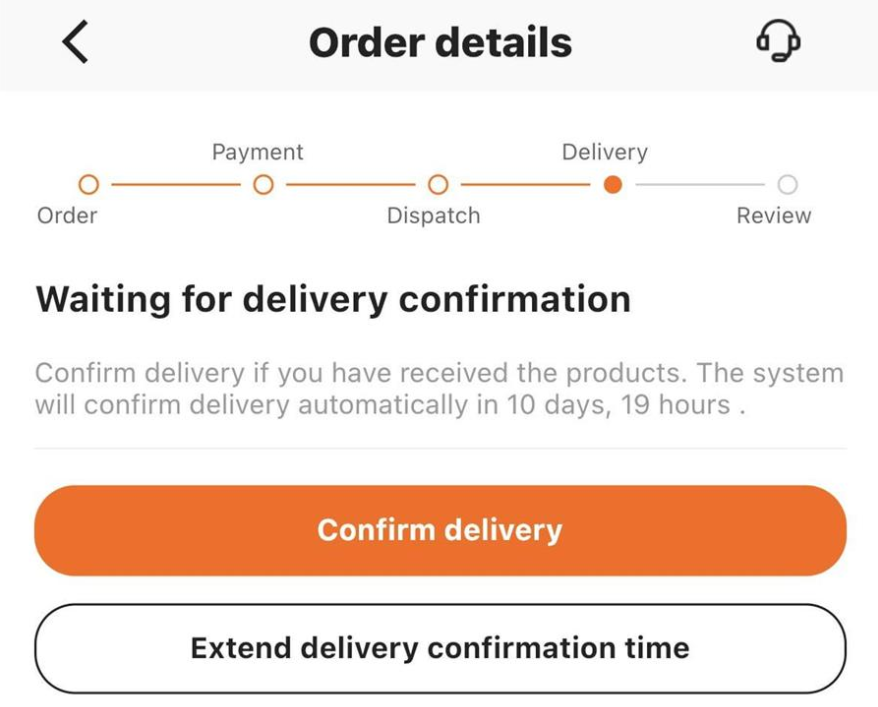
Task: Select the Dispatch step circle
Action: click(438, 185)
